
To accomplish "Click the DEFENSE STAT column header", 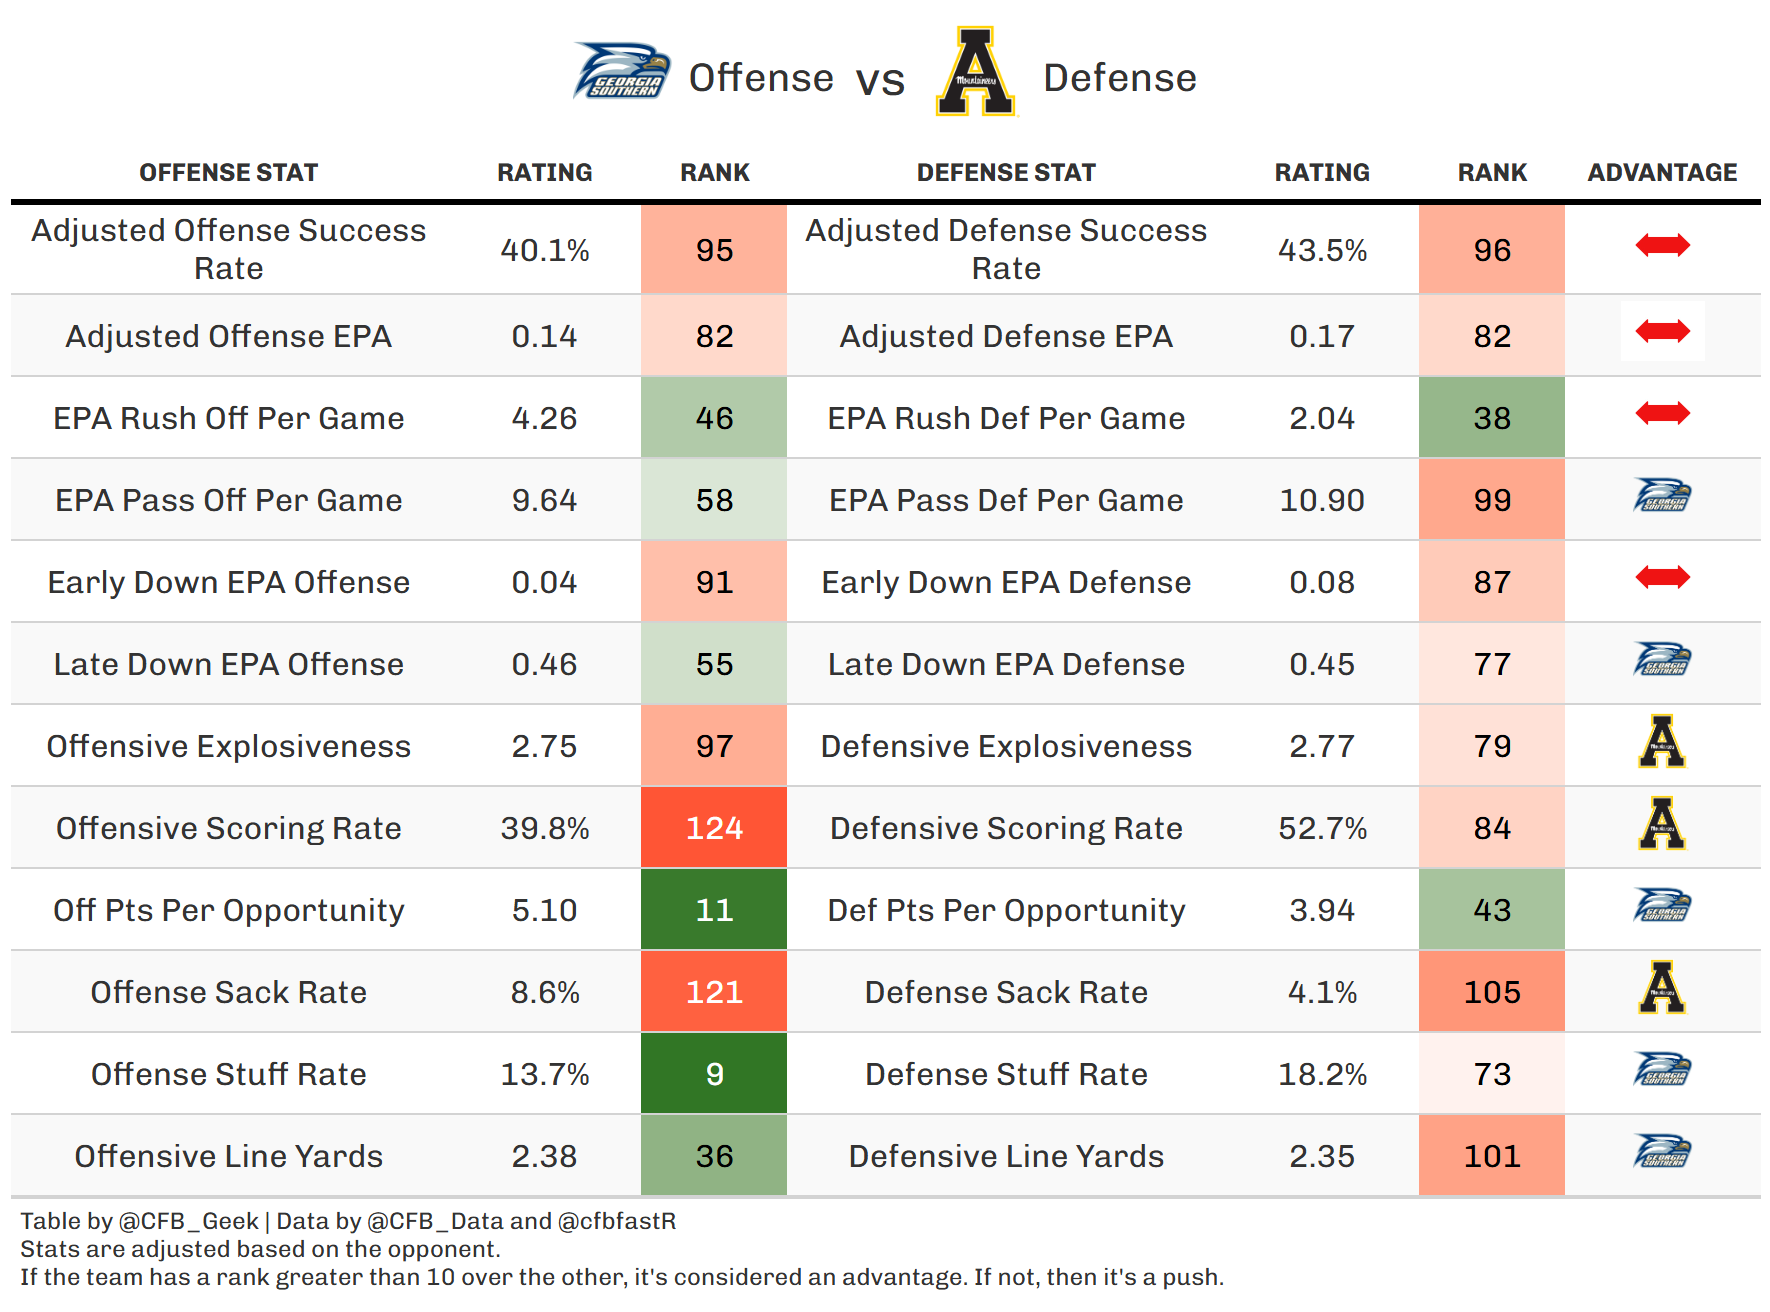I will pos(1006,173).
